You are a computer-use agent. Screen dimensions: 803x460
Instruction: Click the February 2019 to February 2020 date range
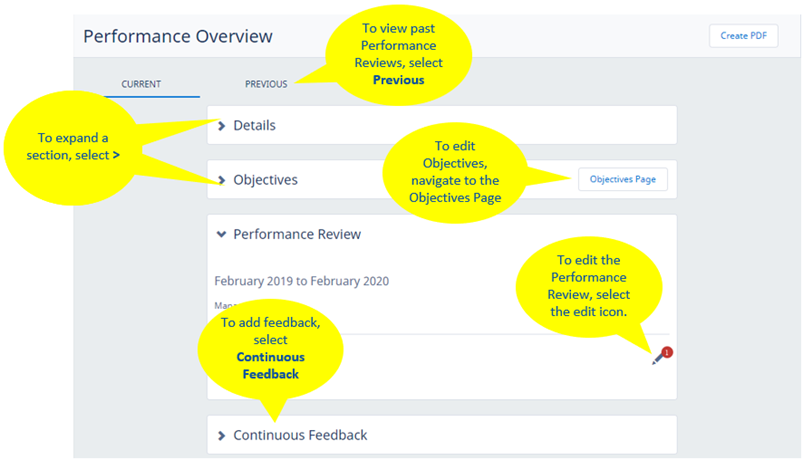pyautogui.click(x=301, y=281)
